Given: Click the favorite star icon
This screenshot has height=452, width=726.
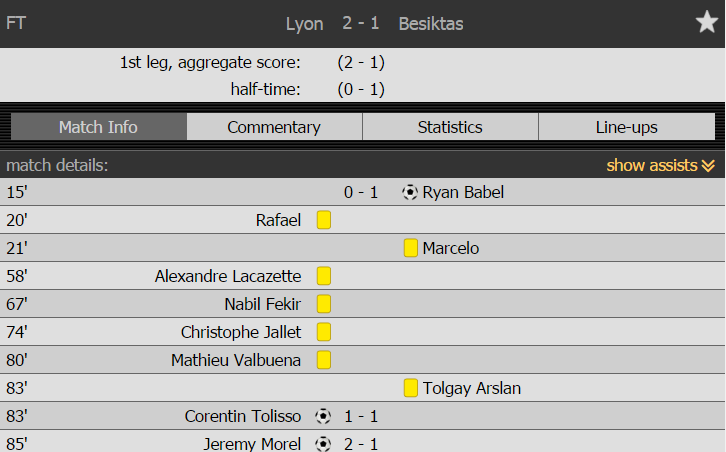Looking at the screenshot, I should tap(707, 22).
